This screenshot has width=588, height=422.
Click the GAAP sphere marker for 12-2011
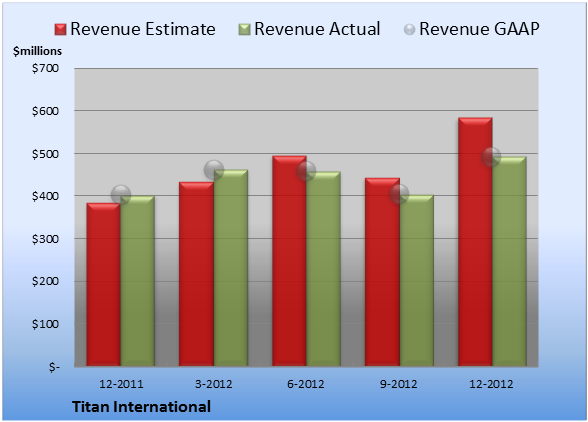[x=121, y=195]
